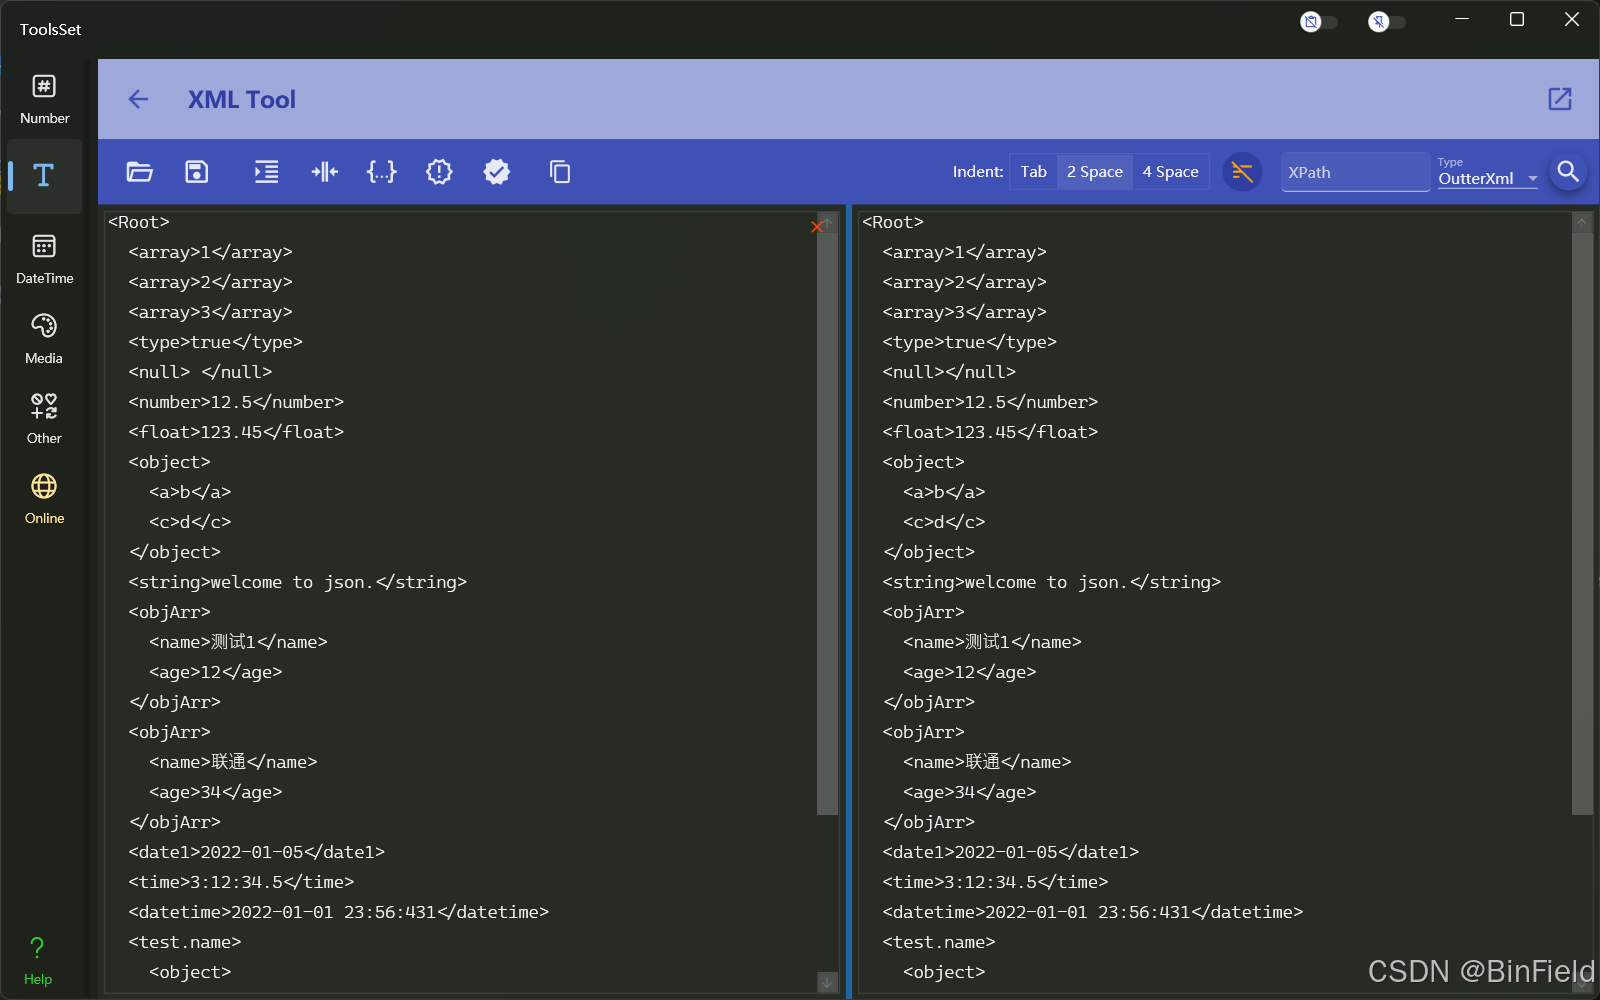Toggle the pin window on top switch
Viewport: 1600px width, 1000px height.
click(1386, 21)
